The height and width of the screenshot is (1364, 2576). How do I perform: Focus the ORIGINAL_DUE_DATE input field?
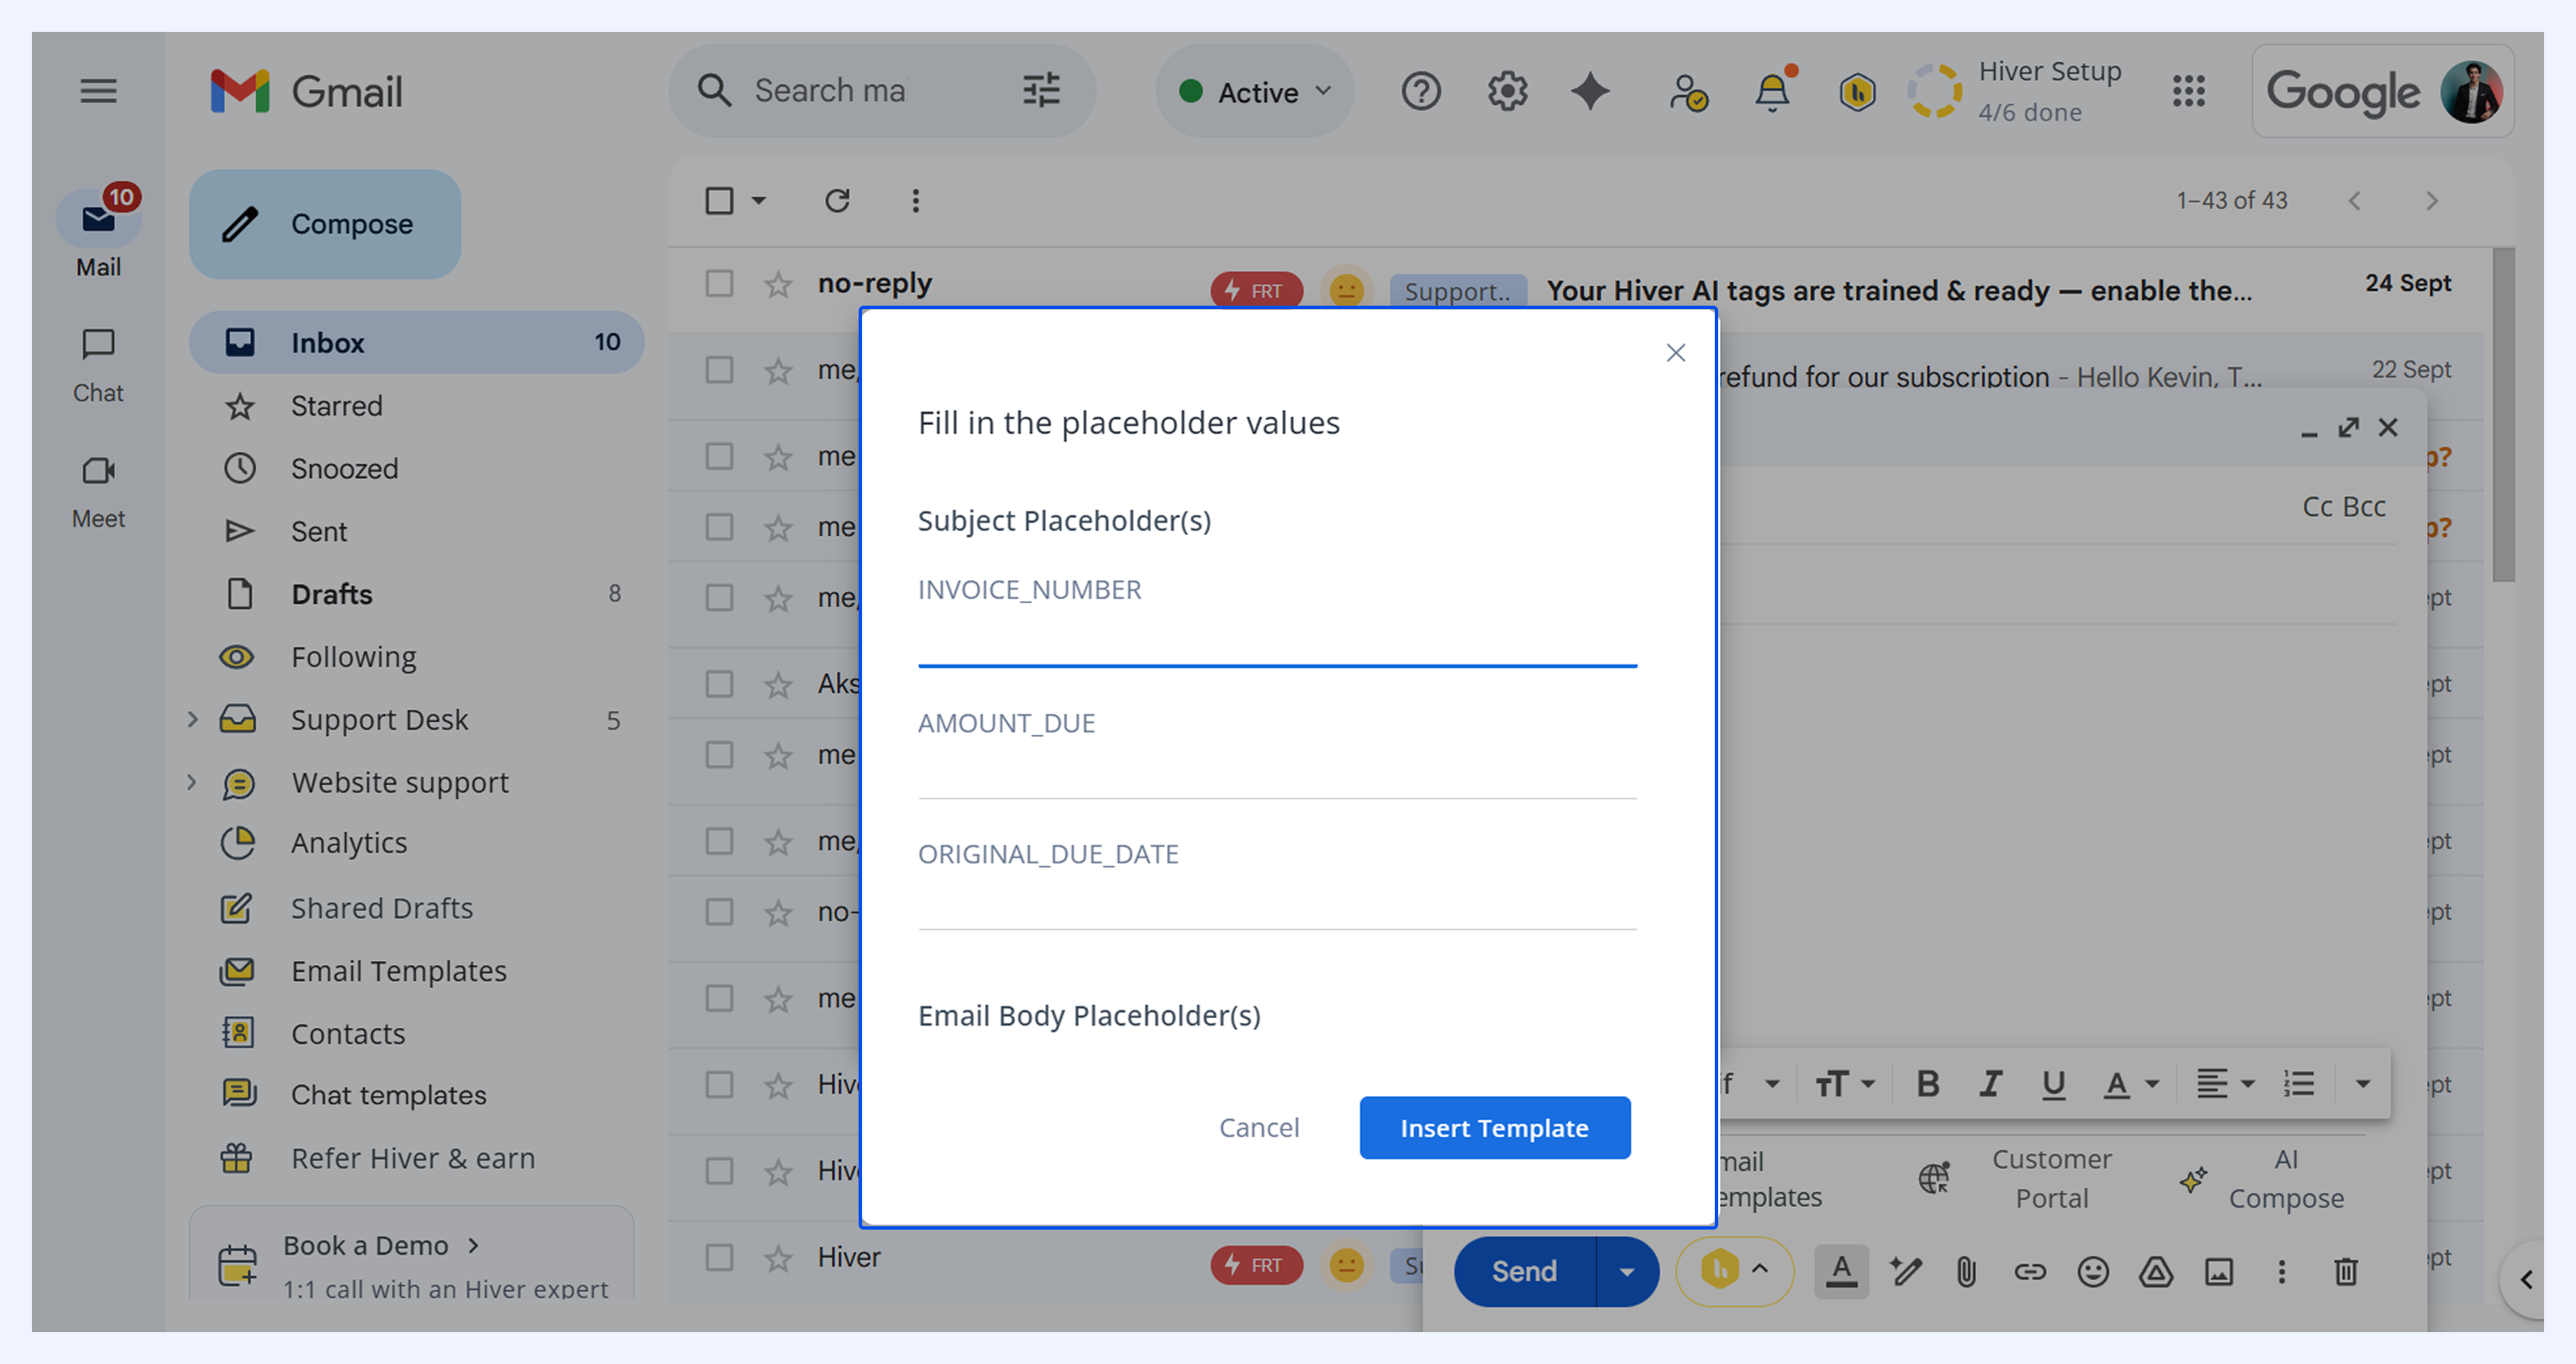(1277, 902)
